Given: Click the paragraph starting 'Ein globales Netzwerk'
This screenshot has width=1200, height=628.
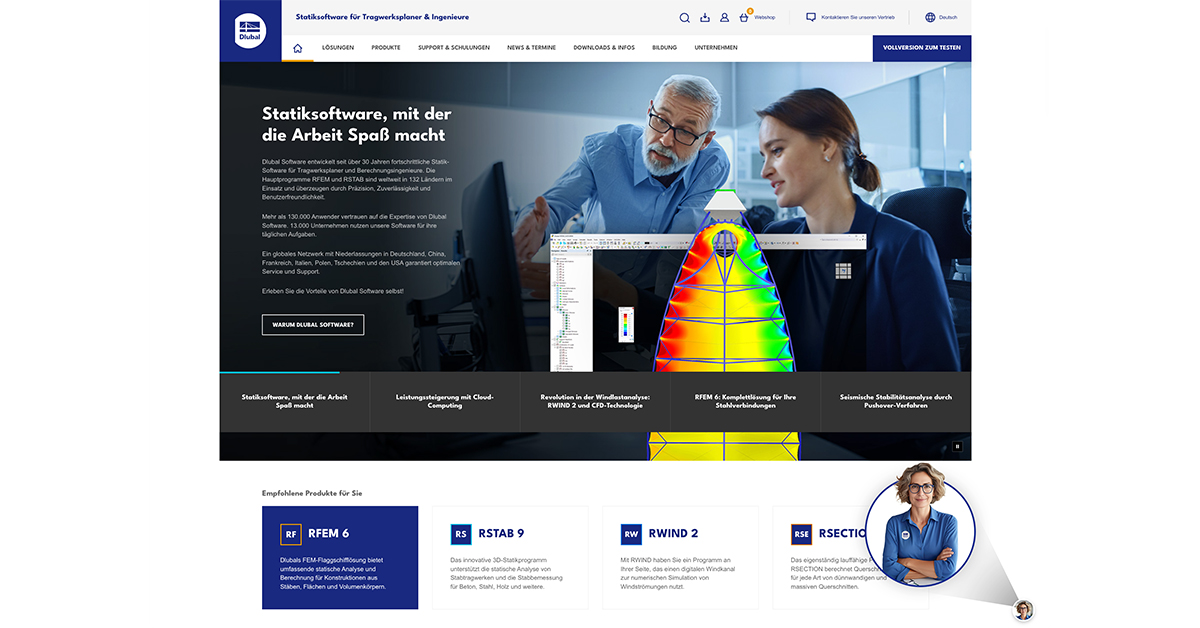Looking at the screenshot, I should click(x=360, y=262).
